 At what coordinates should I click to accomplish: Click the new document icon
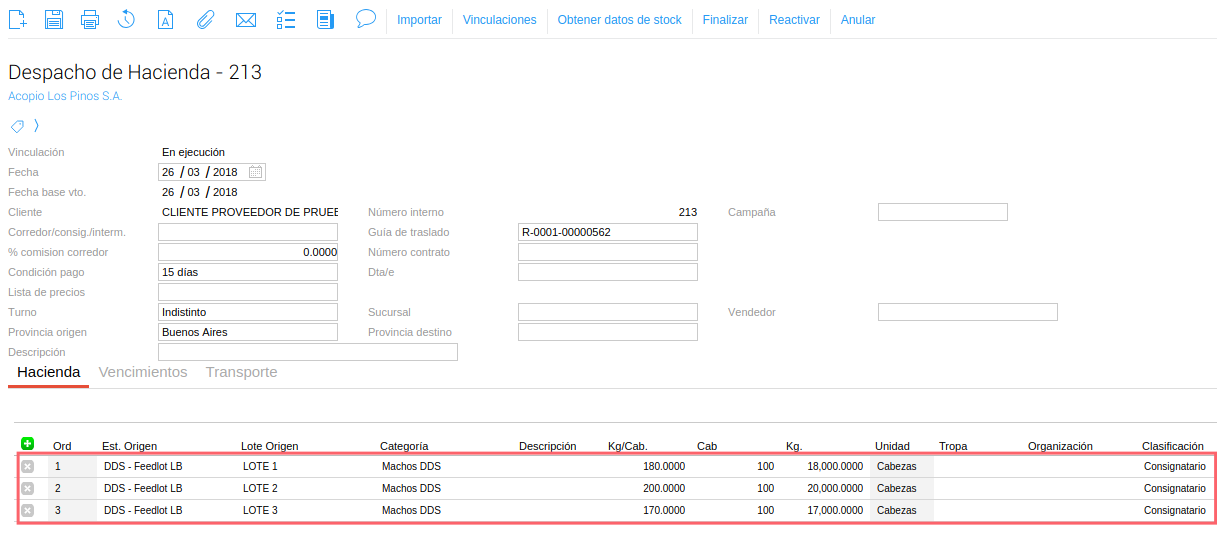pyautogui.click(x=18, y=19)
